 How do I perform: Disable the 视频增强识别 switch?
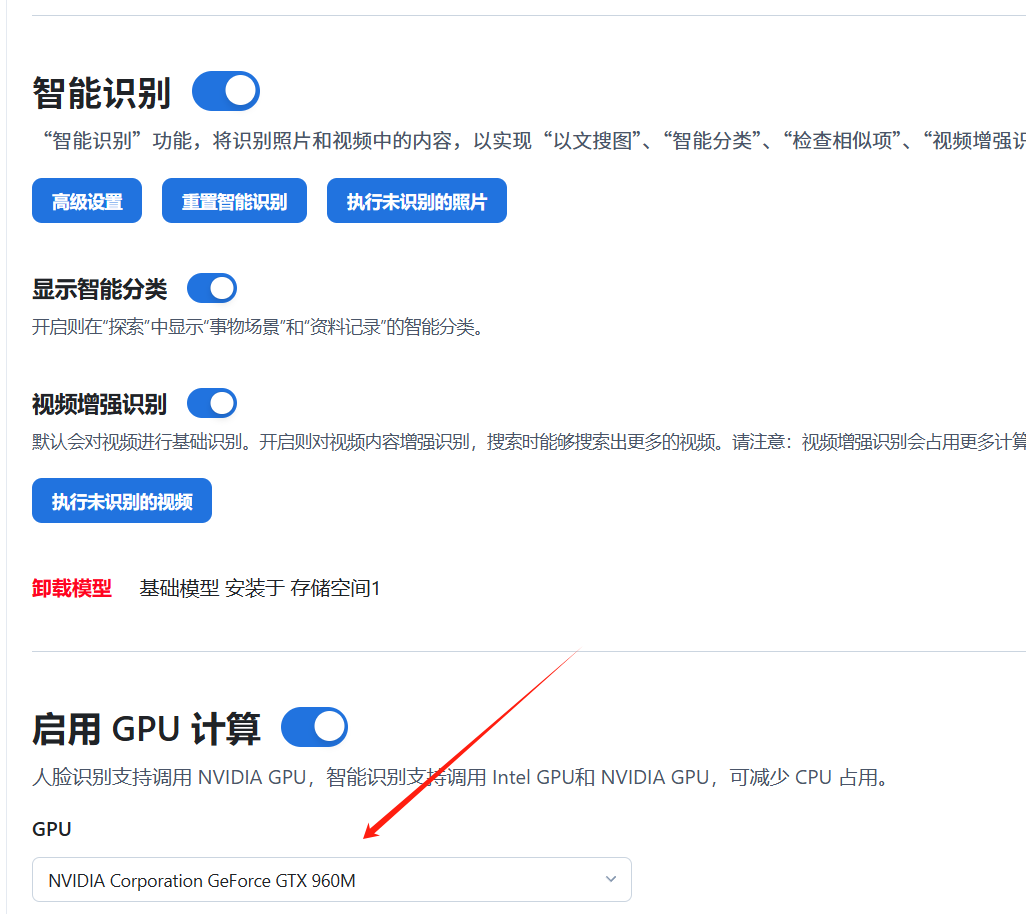[x=212, y=403]
